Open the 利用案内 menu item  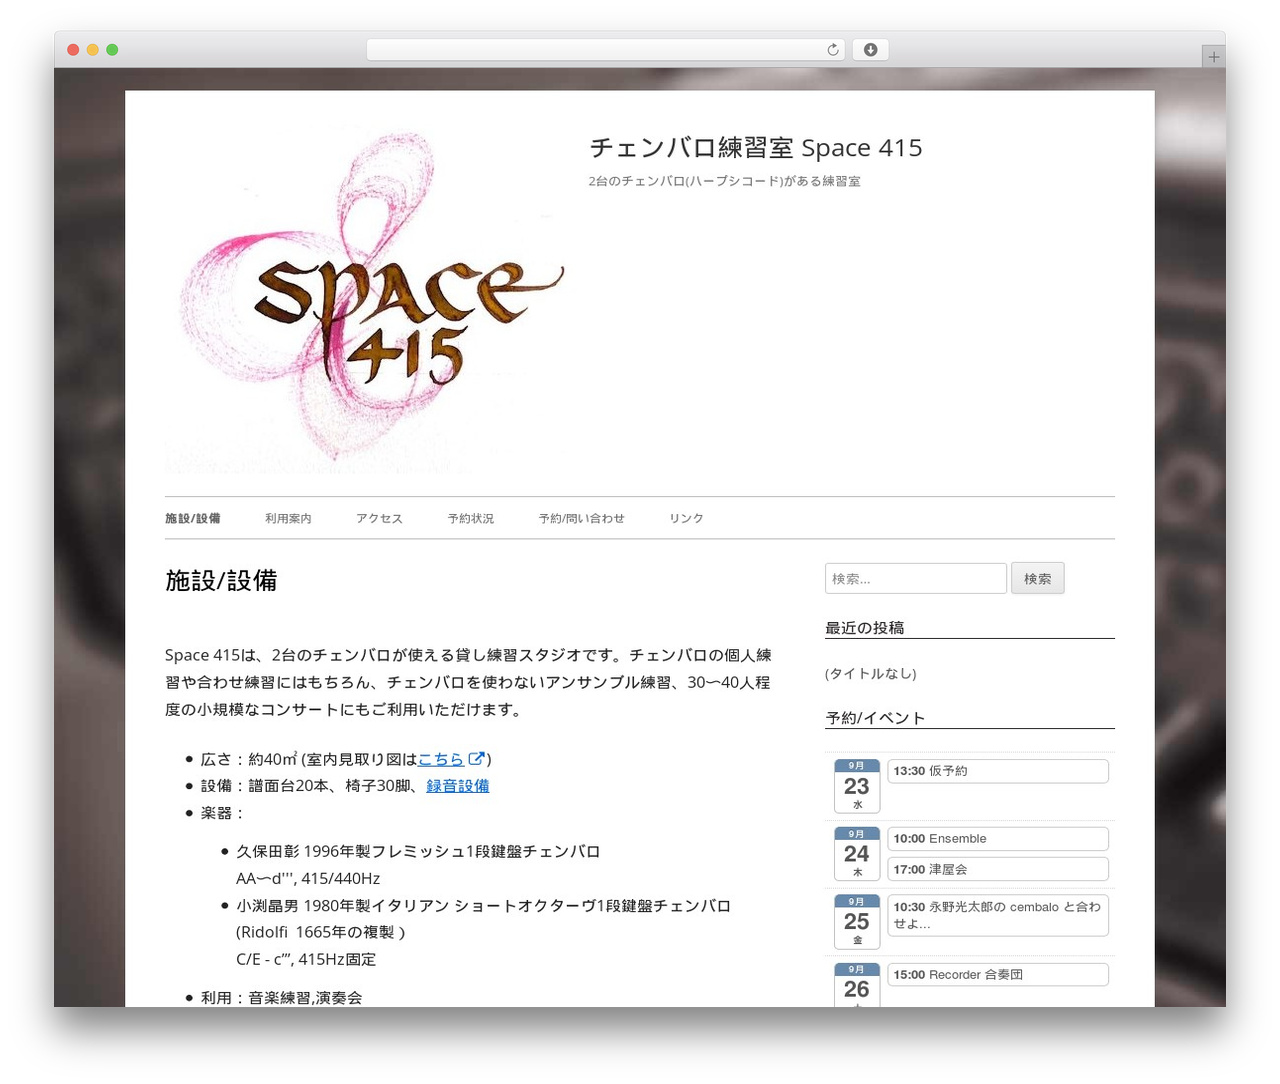(288, 518)
